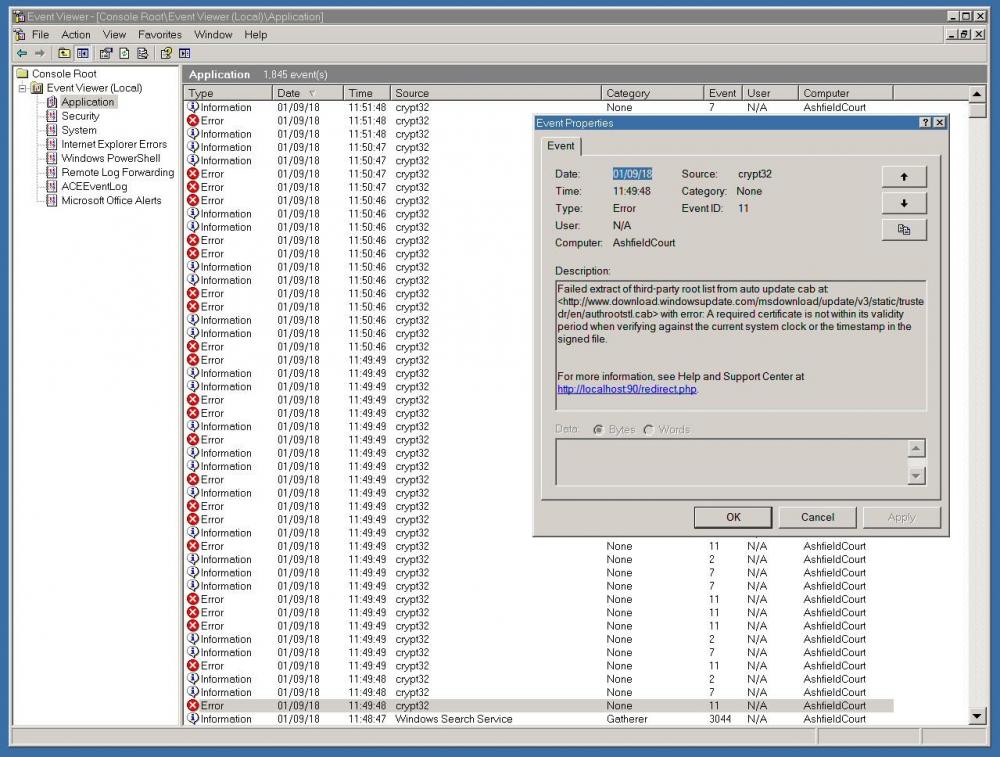
Task: Open the Action menu
Action: (76, 34)
